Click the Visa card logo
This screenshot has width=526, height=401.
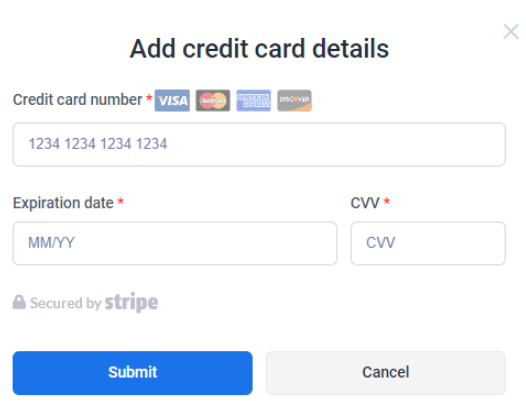click(172, 100)
